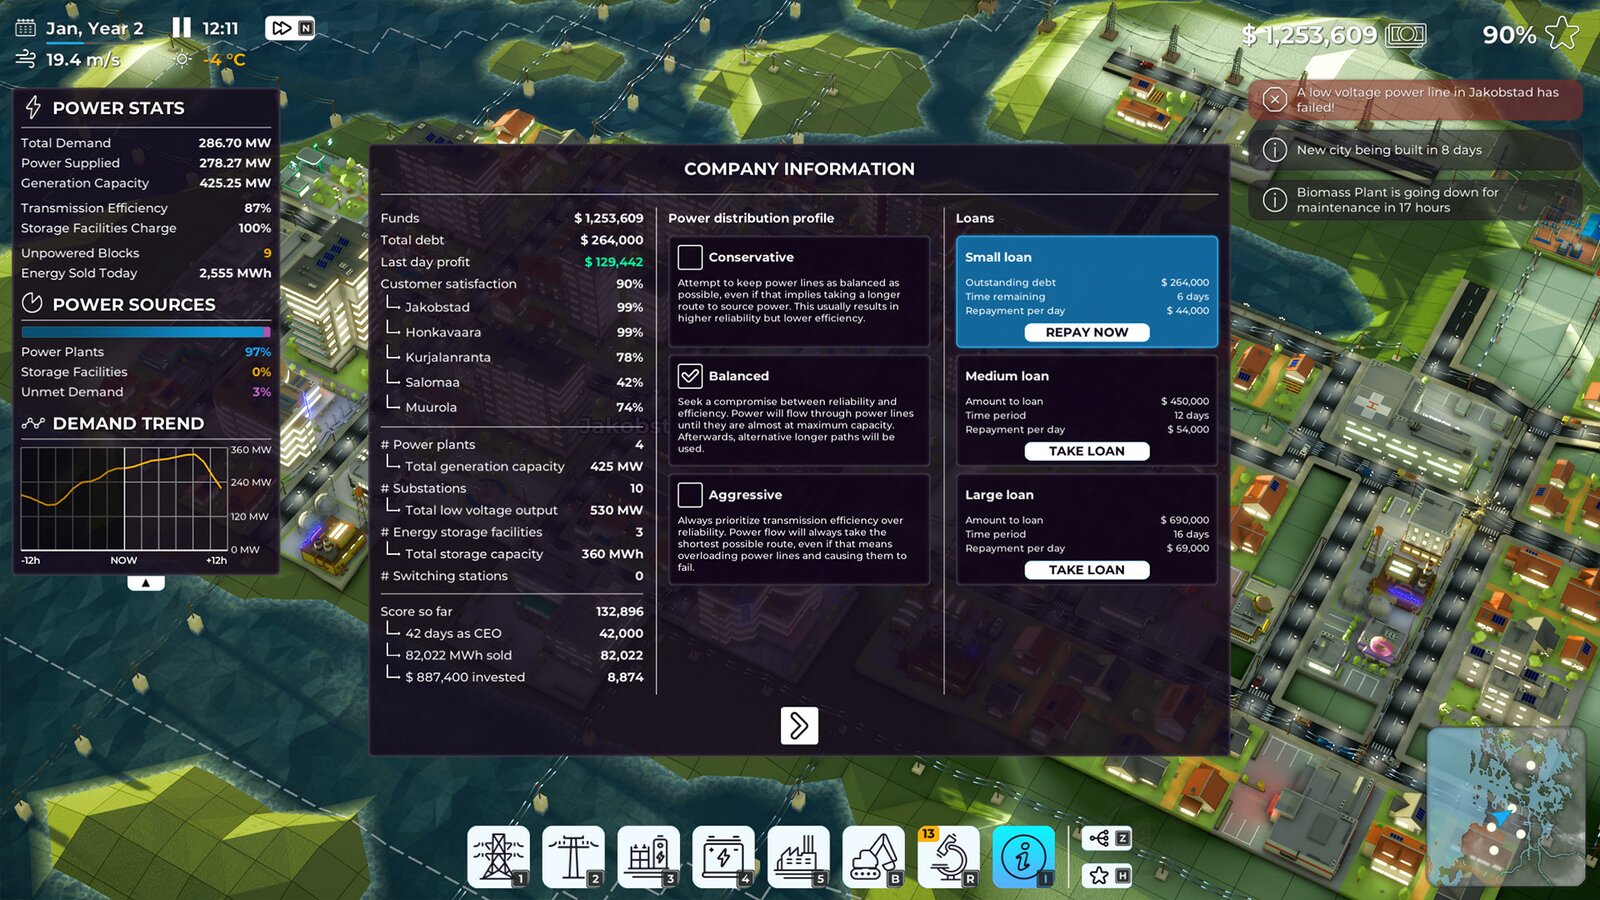Select the high voltage pylon build tool

coord(498,856)
